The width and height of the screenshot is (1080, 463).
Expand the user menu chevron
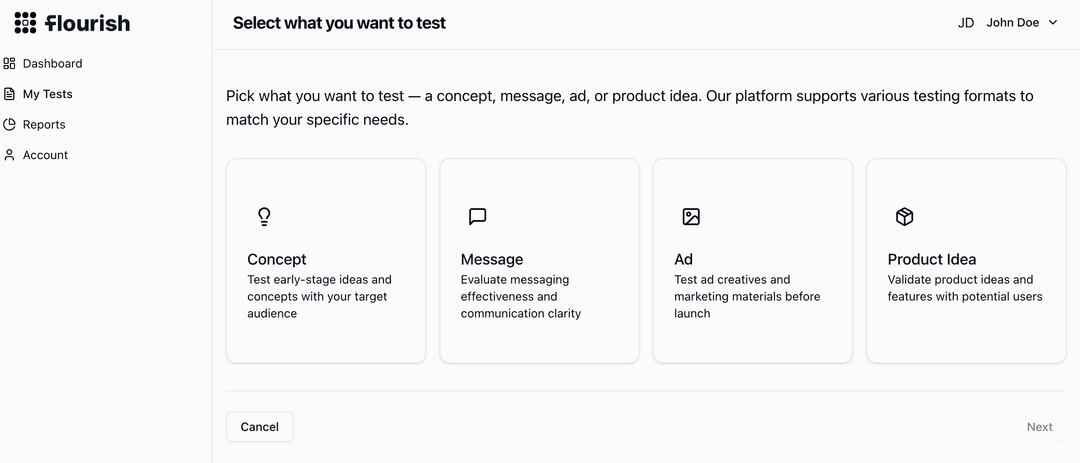point(1053,23)
